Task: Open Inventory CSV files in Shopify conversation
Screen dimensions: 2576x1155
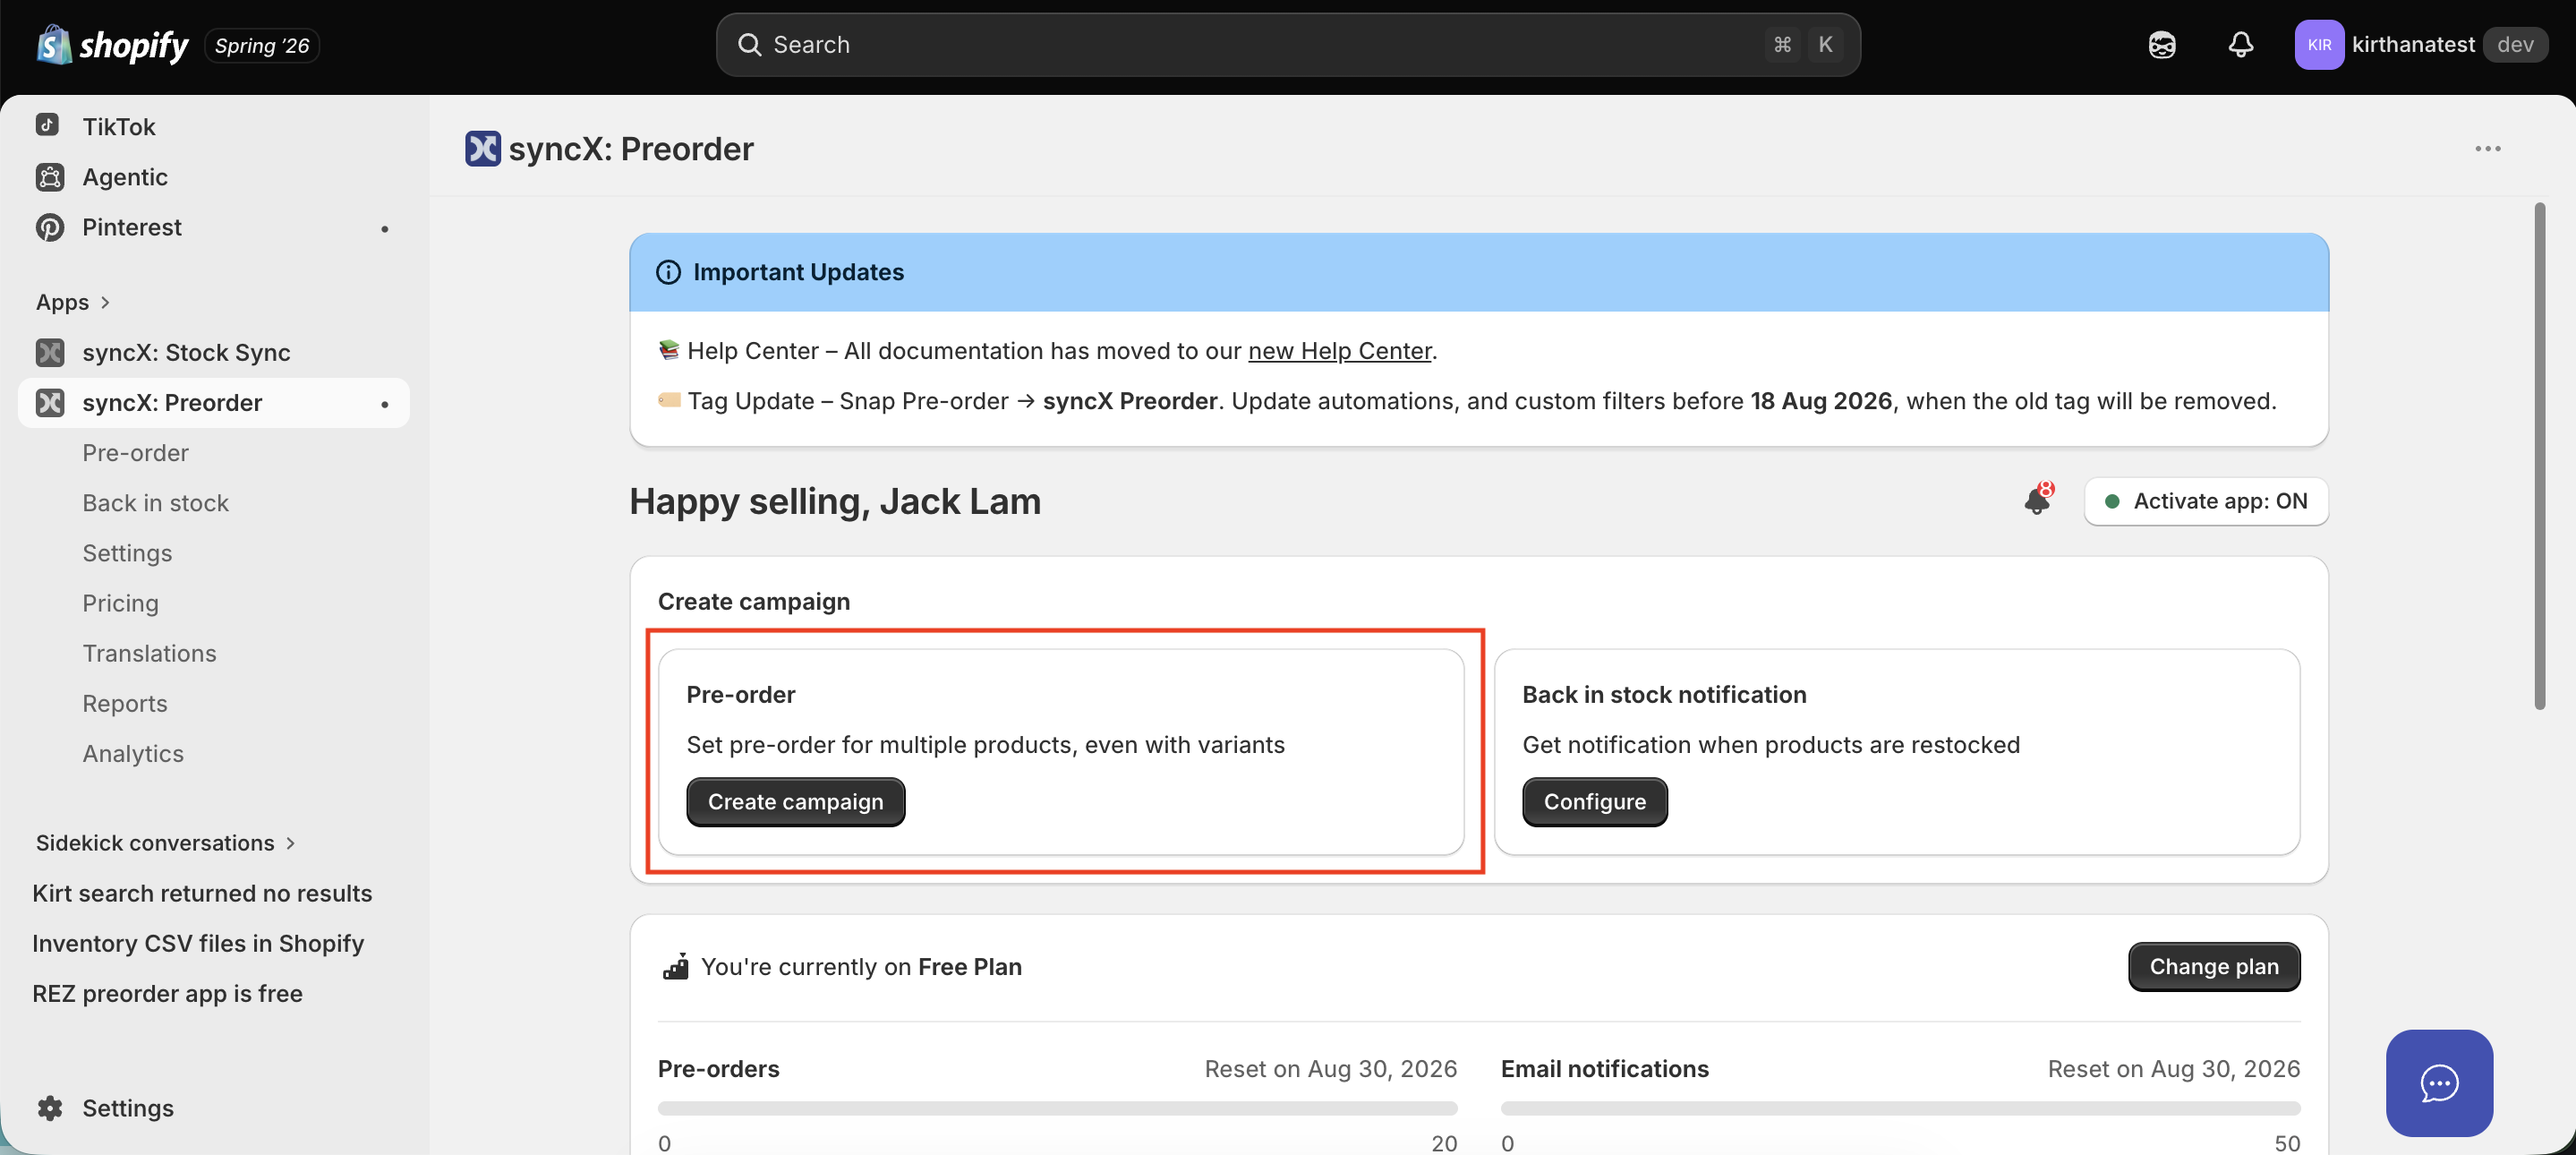Action: 198,943
